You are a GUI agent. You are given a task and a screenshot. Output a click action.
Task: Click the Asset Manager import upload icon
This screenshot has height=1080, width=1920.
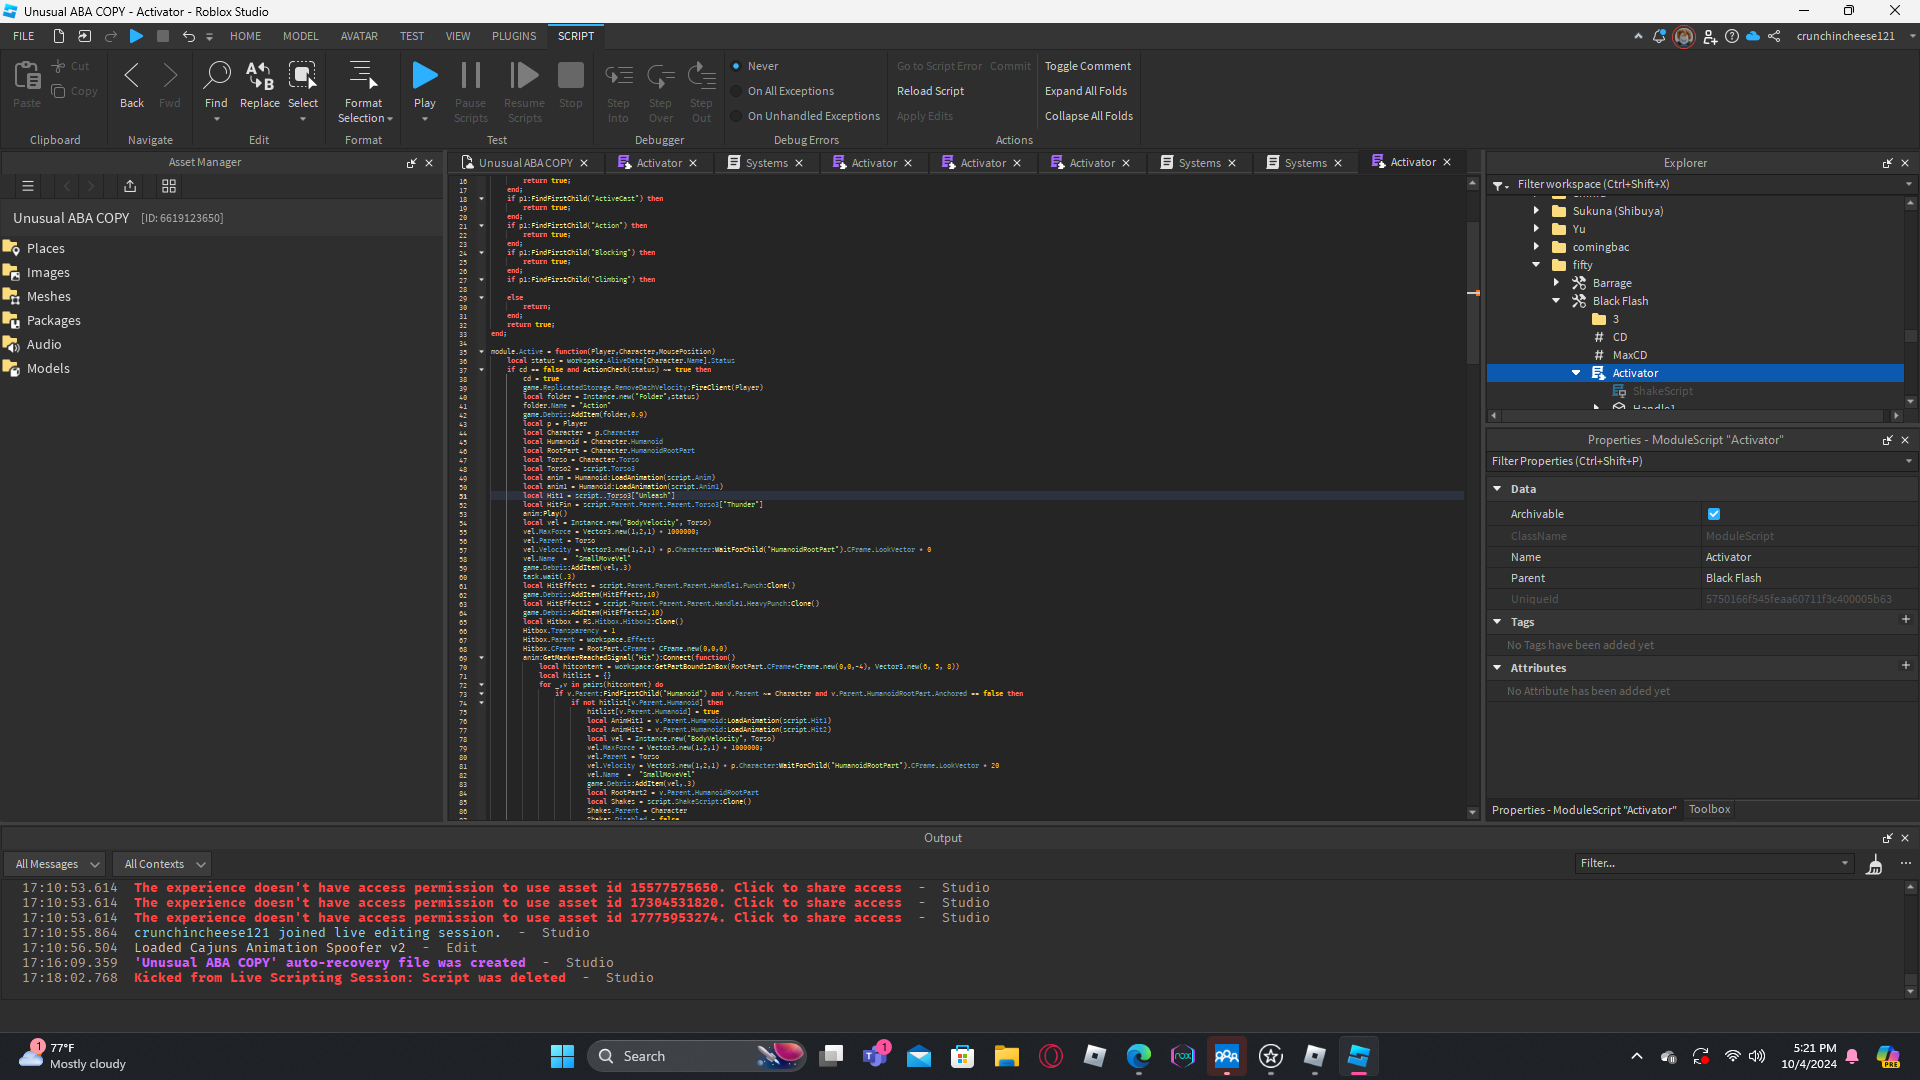pyautogui.click(x=130, y=186)
